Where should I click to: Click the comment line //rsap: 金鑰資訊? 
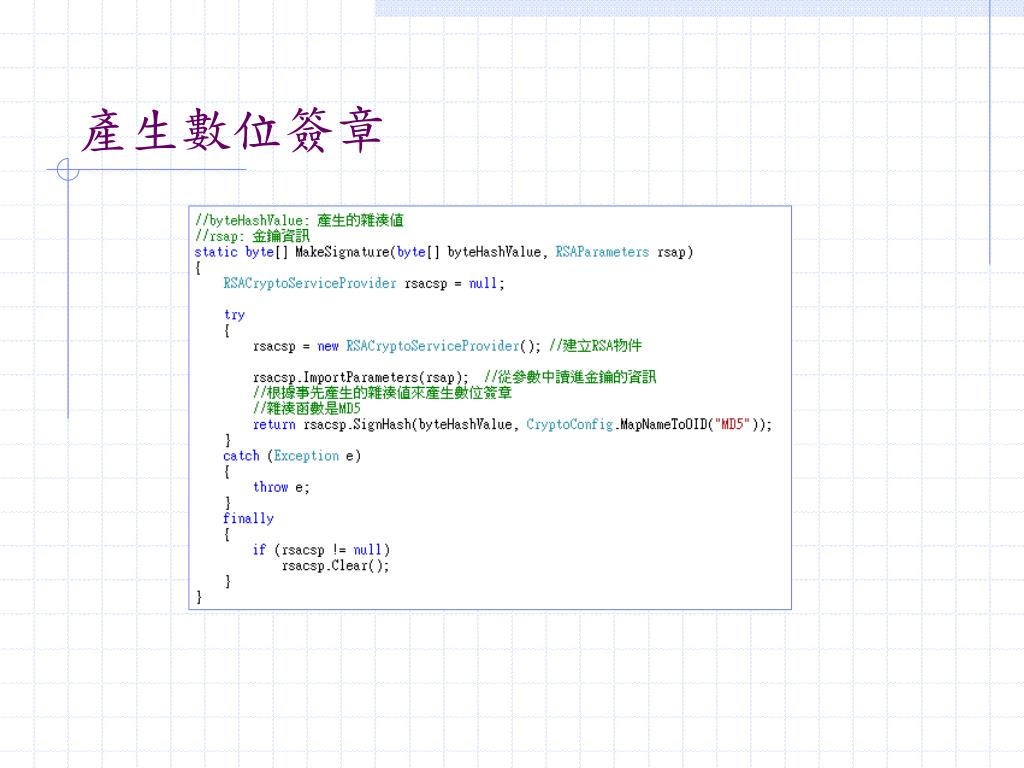pos(252,236)
